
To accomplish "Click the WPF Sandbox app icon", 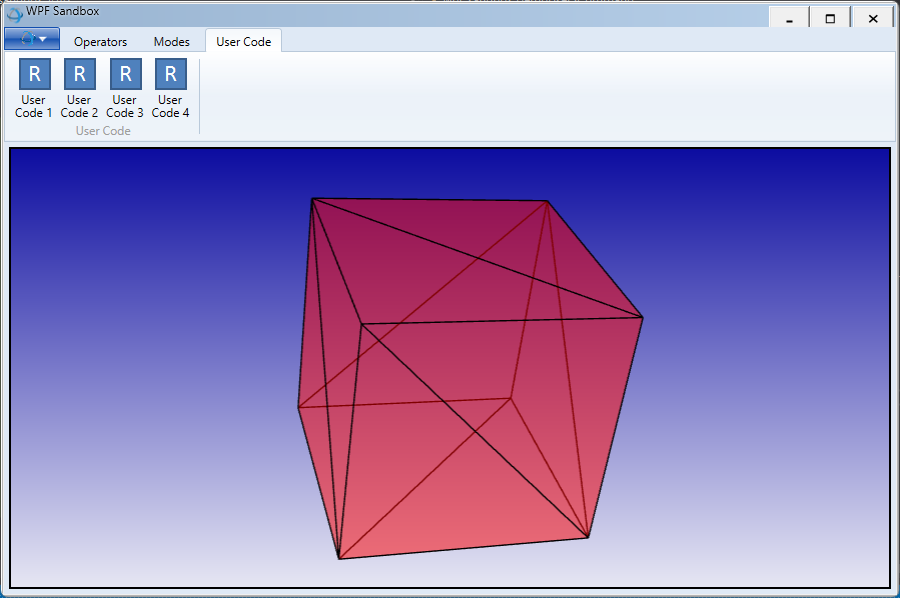I will tap(14, 13).
